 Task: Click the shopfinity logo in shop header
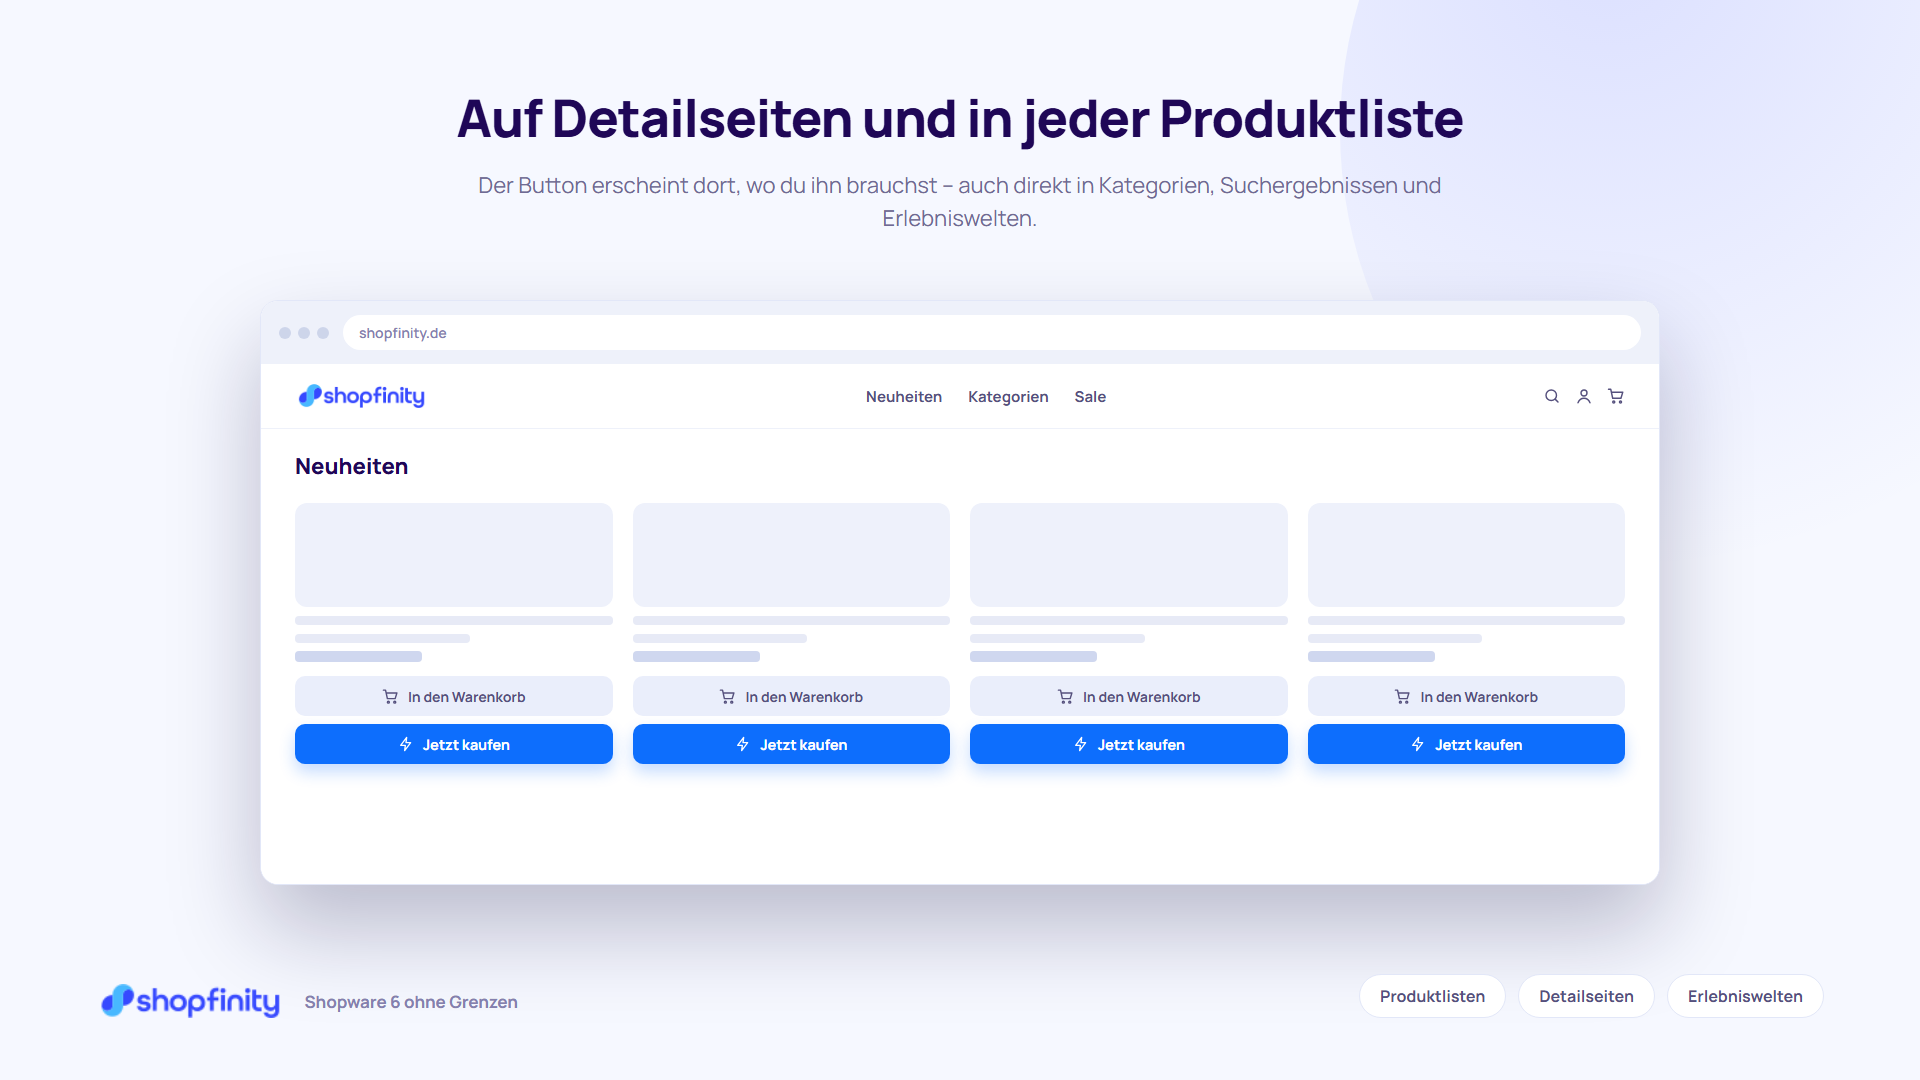point(362,396)
